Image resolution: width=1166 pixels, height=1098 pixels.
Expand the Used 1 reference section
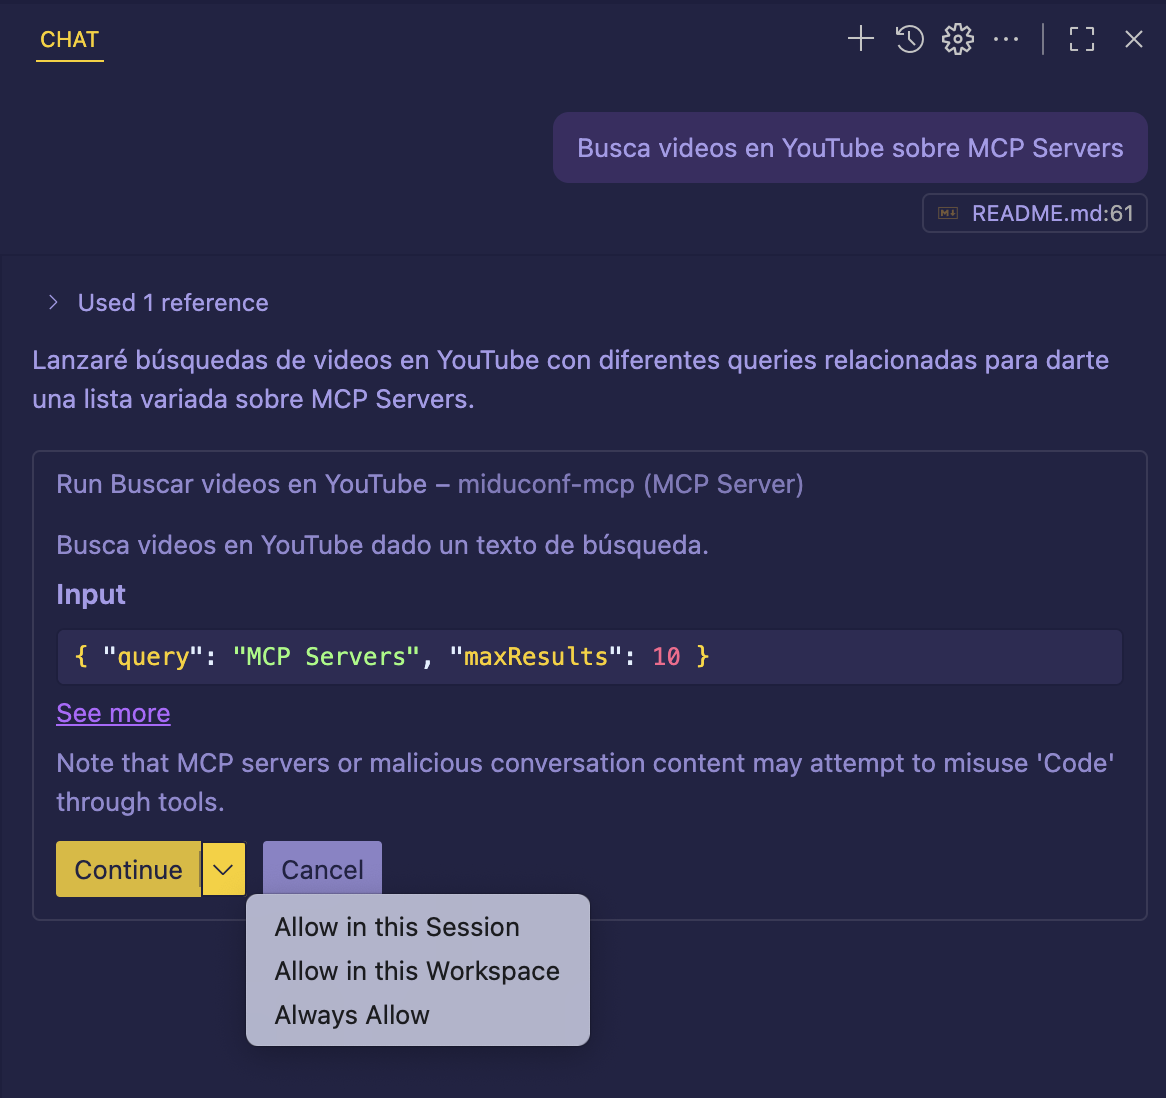(x=172, y=302)
